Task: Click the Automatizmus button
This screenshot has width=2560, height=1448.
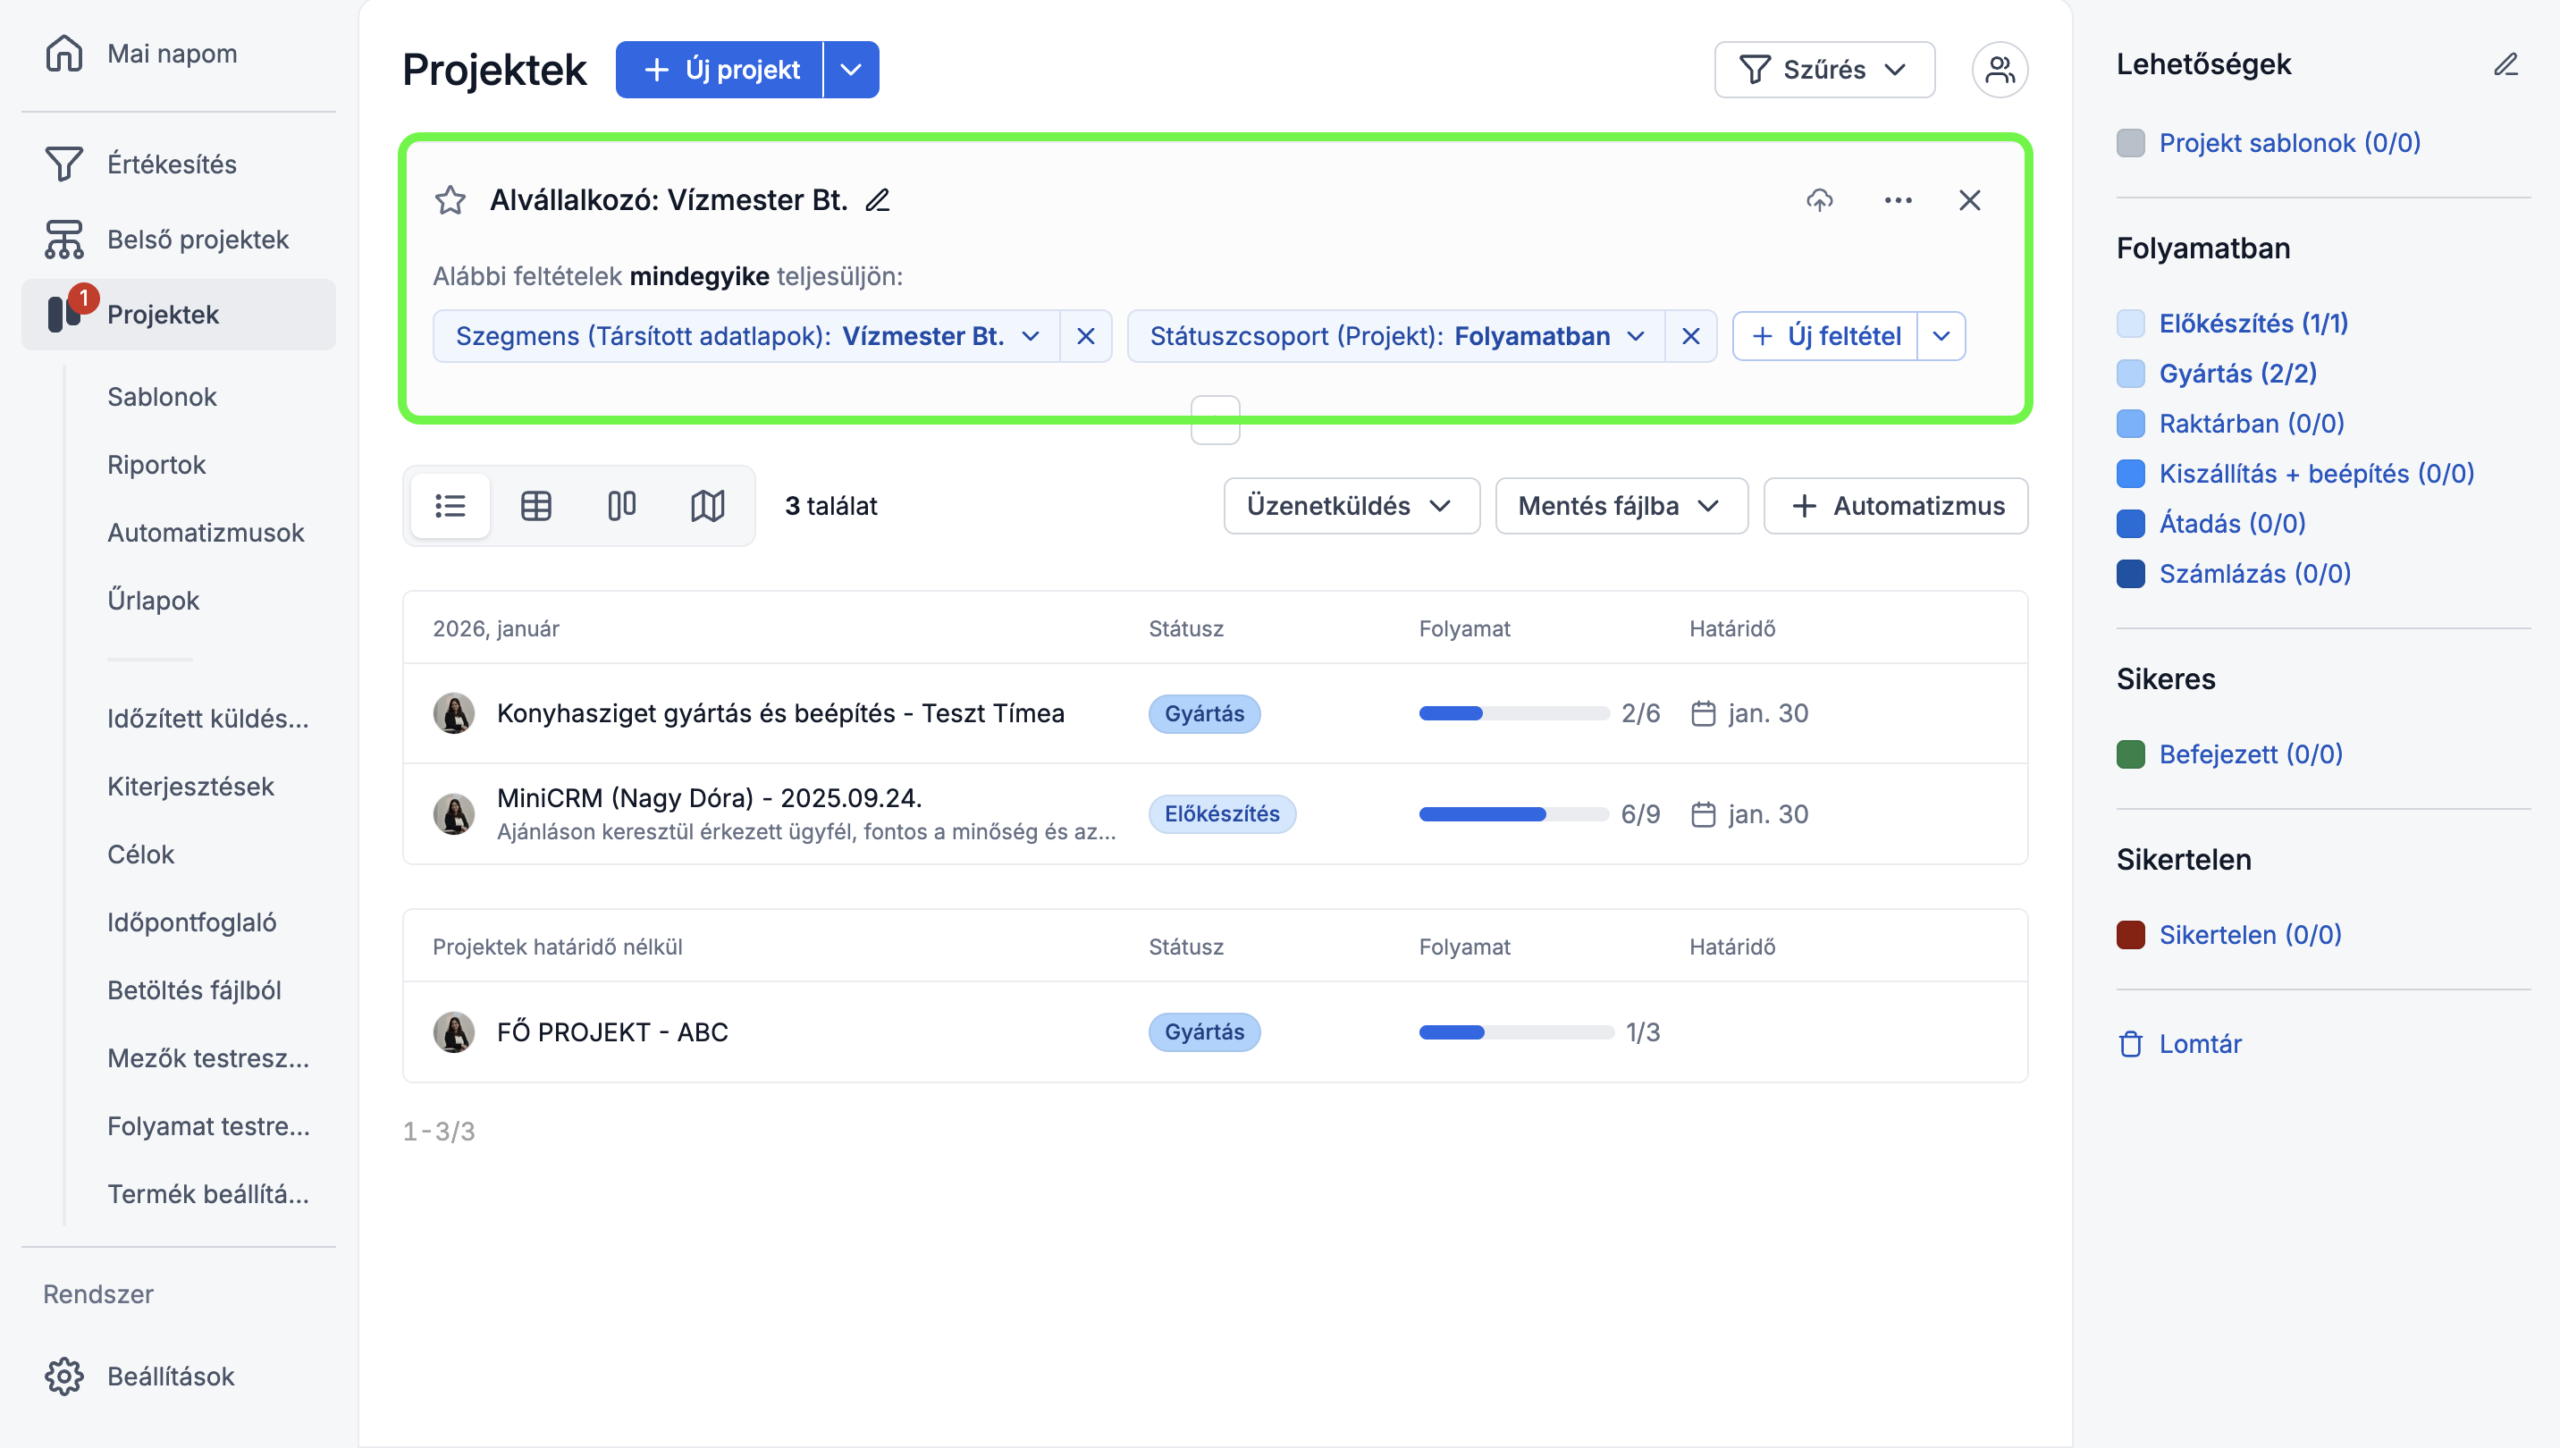Action: click(1896, 506)
